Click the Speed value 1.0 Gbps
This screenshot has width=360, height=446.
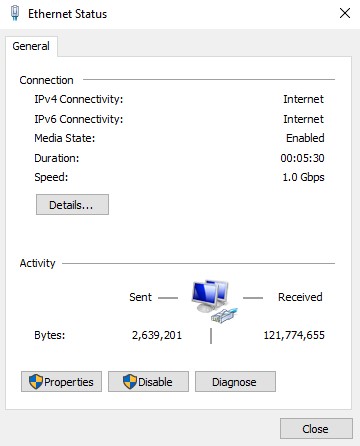[303, 177]
